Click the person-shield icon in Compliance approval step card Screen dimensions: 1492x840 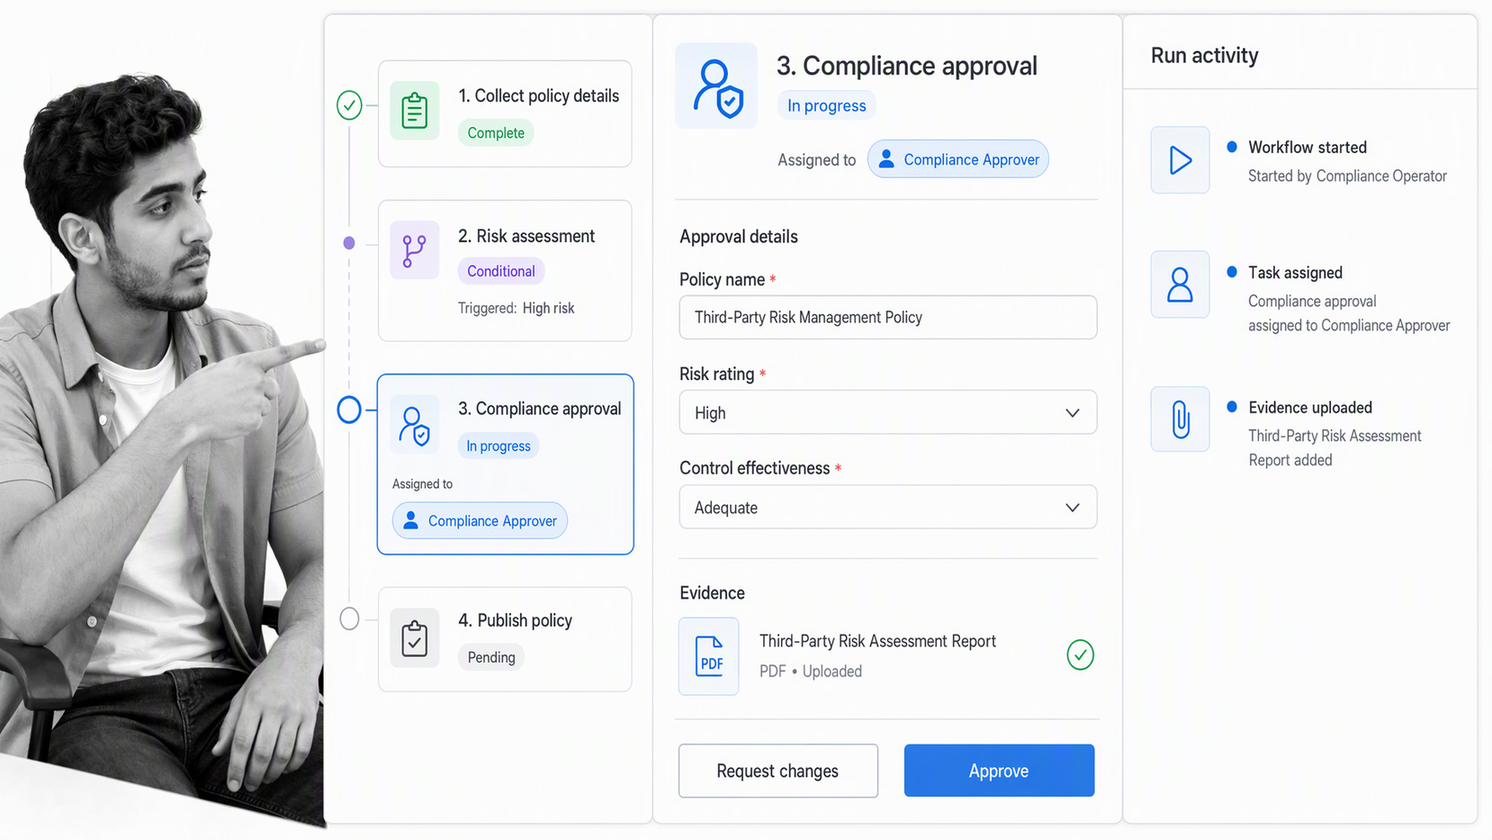[414, 425]
